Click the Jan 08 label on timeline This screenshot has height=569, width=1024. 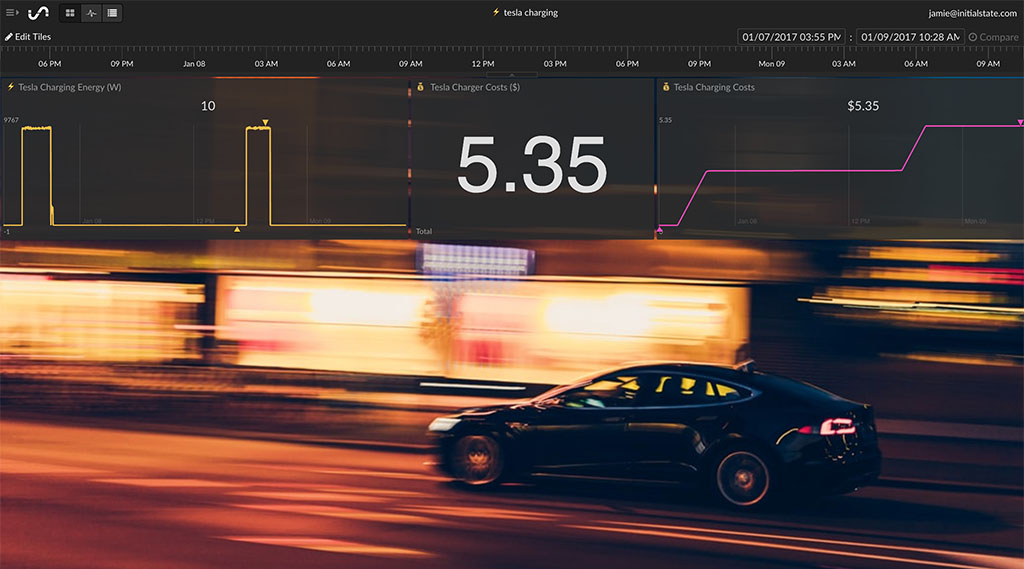coord(194,63)
